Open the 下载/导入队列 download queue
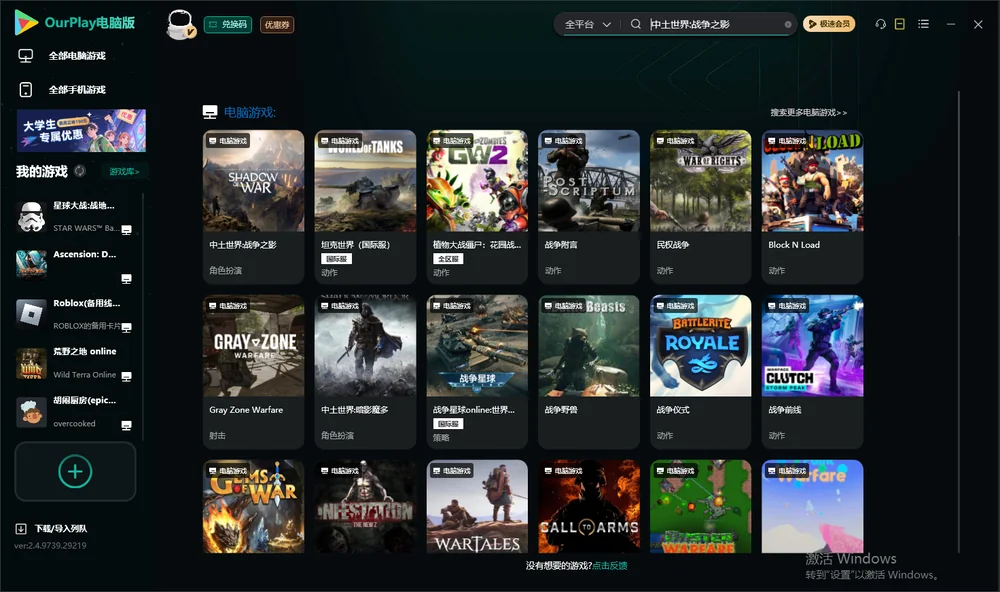This screenshot has height=592, width=1000. 52,528
